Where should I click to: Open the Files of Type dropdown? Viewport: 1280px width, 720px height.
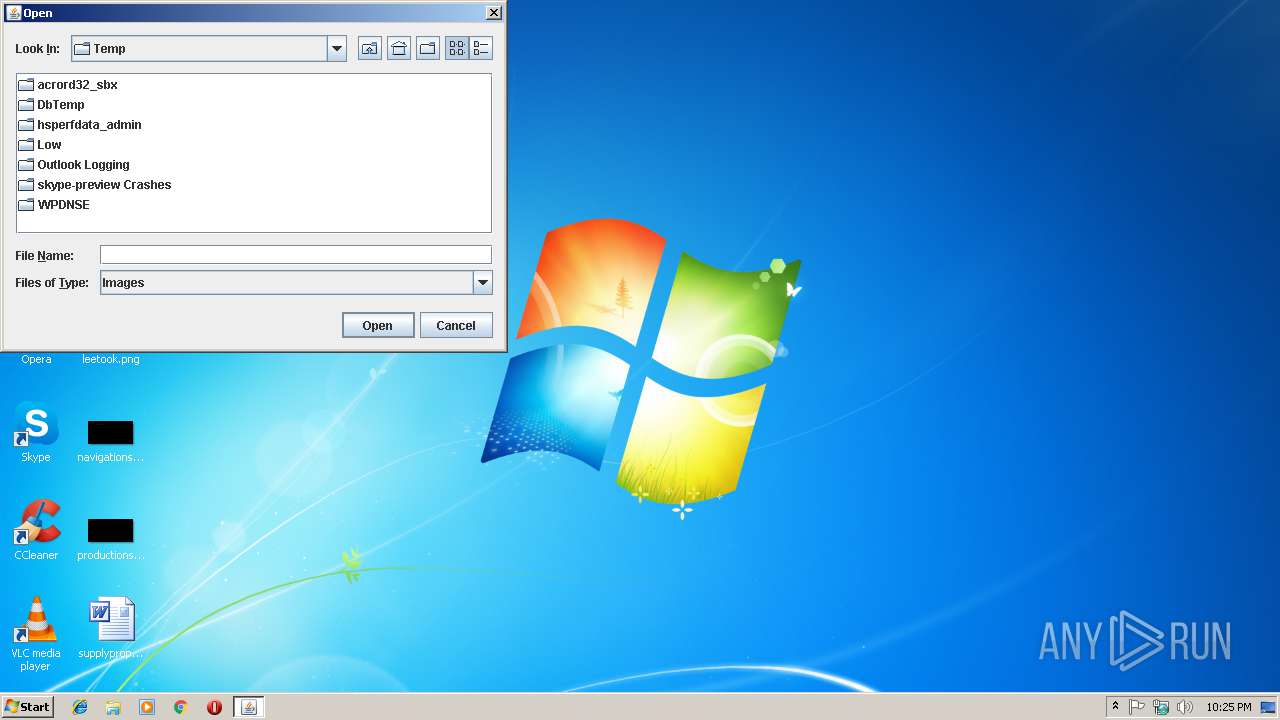pyautogui.click(x=483, y=283)
